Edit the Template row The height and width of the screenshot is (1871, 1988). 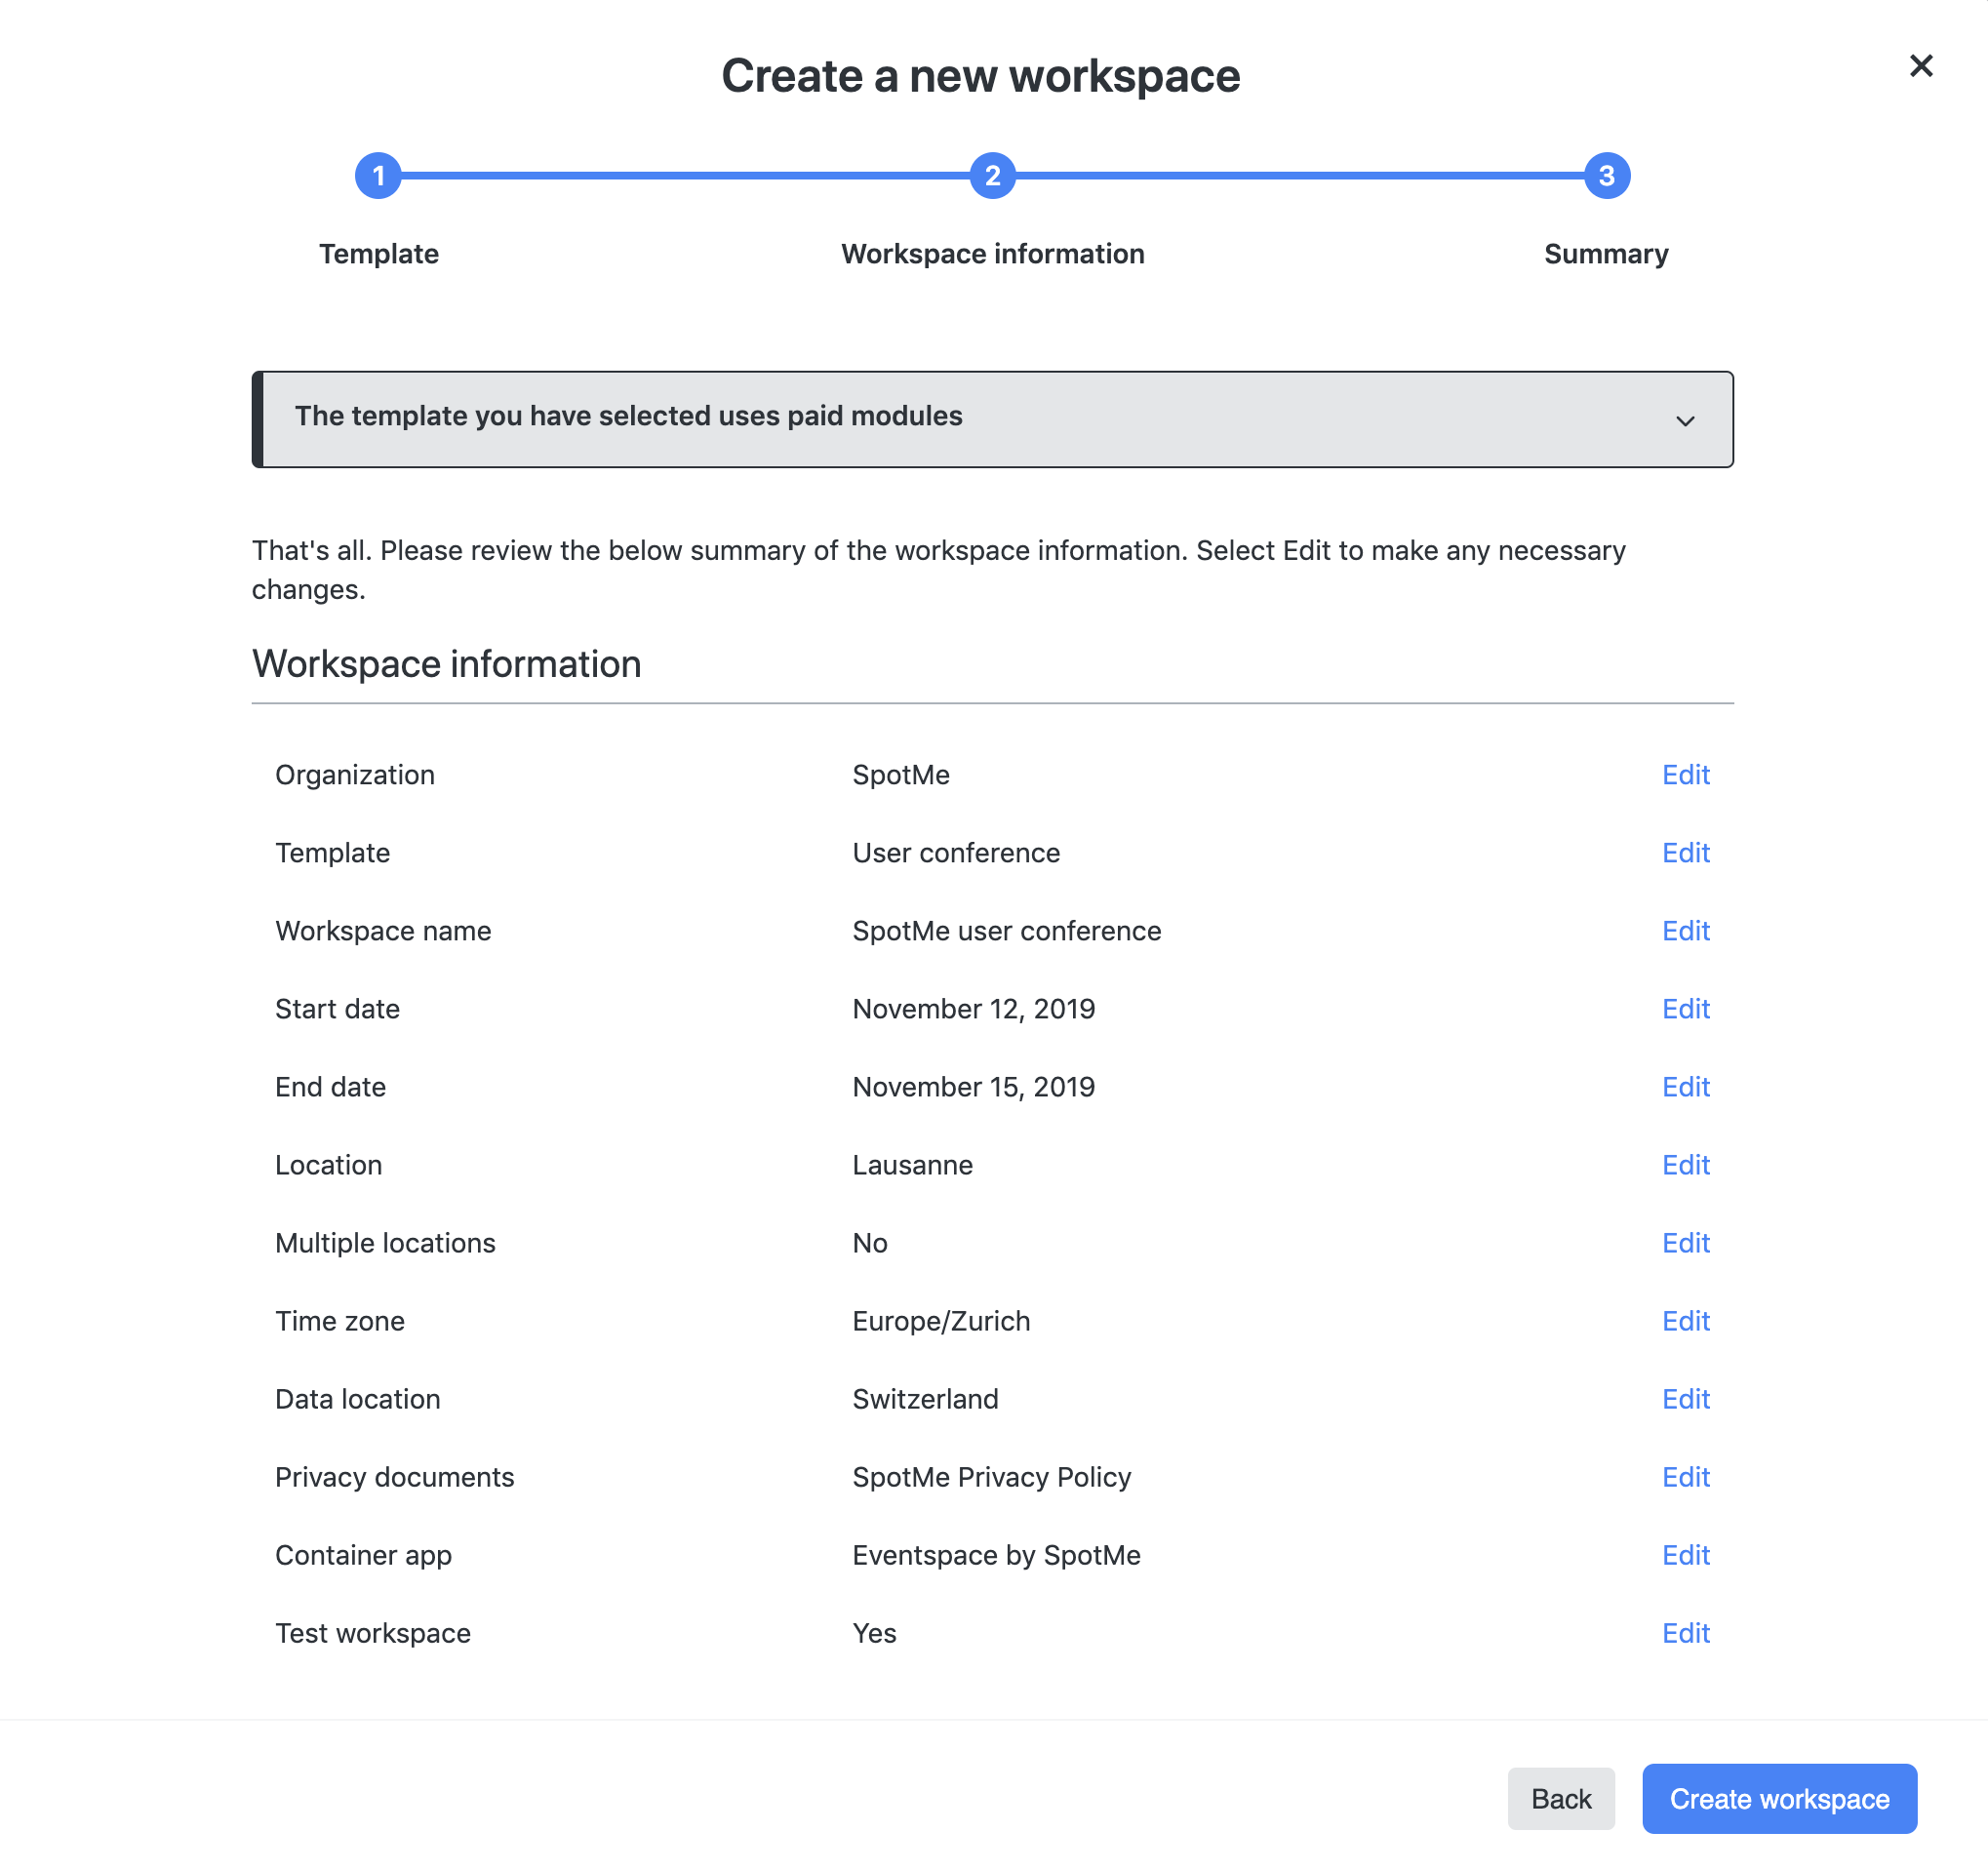[x=1685, y=853]
